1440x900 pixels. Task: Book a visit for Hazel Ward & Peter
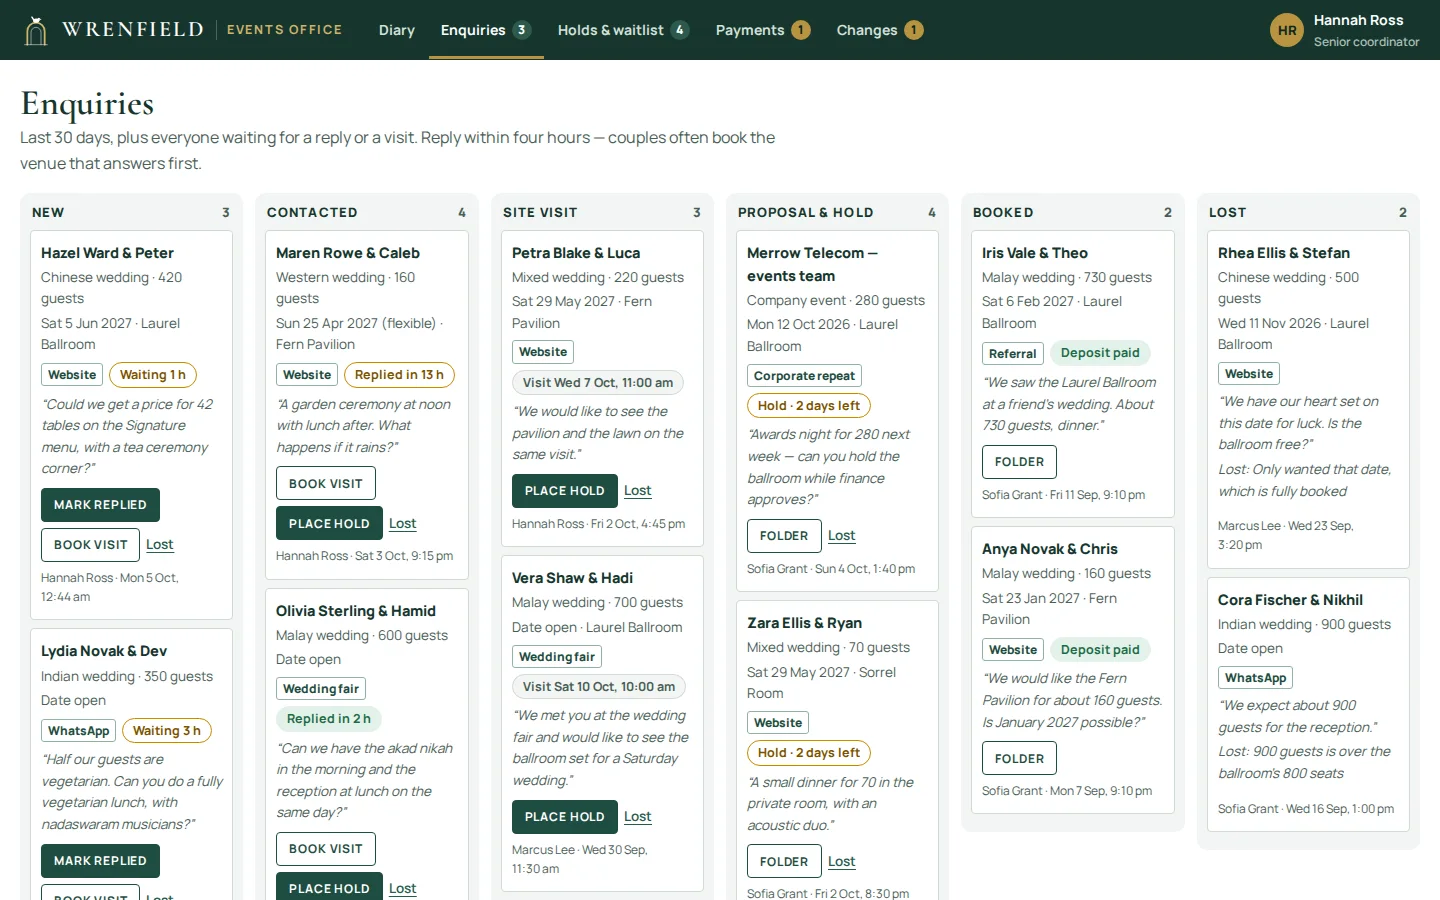click(90, 545)
